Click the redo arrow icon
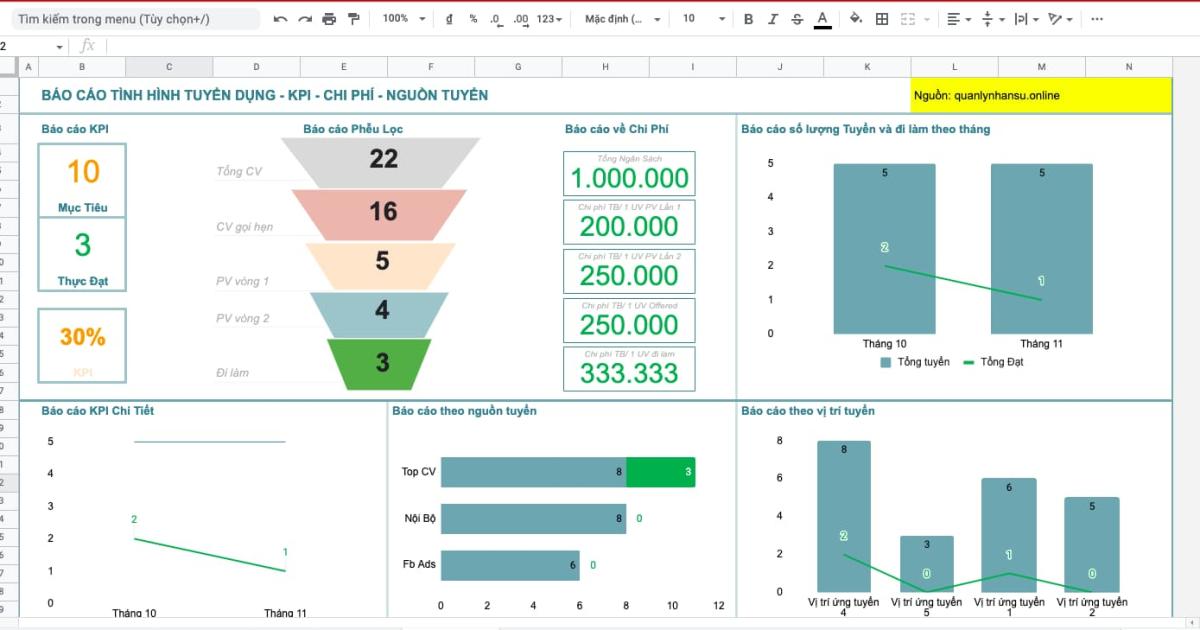Image resolution: width=1200 pixels, height=630 pixels. click(304, 19)
